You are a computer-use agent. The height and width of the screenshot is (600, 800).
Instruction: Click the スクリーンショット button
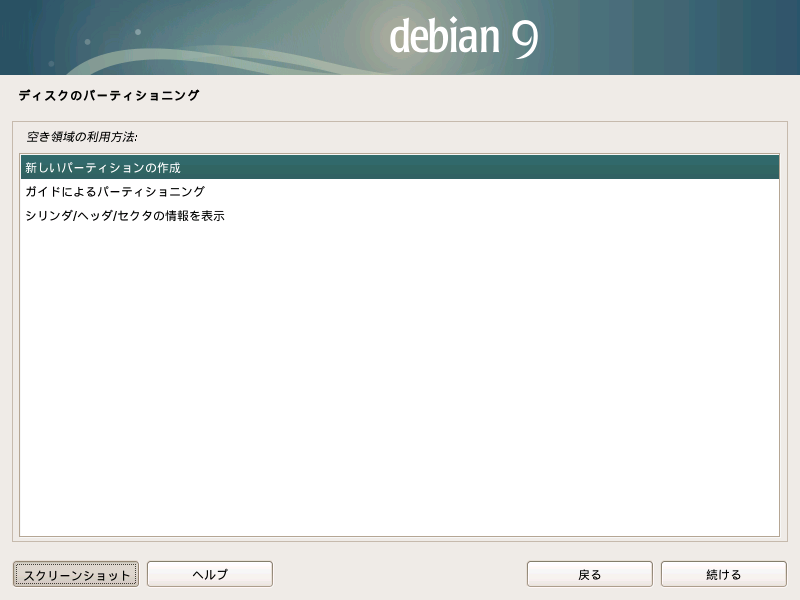76,574
